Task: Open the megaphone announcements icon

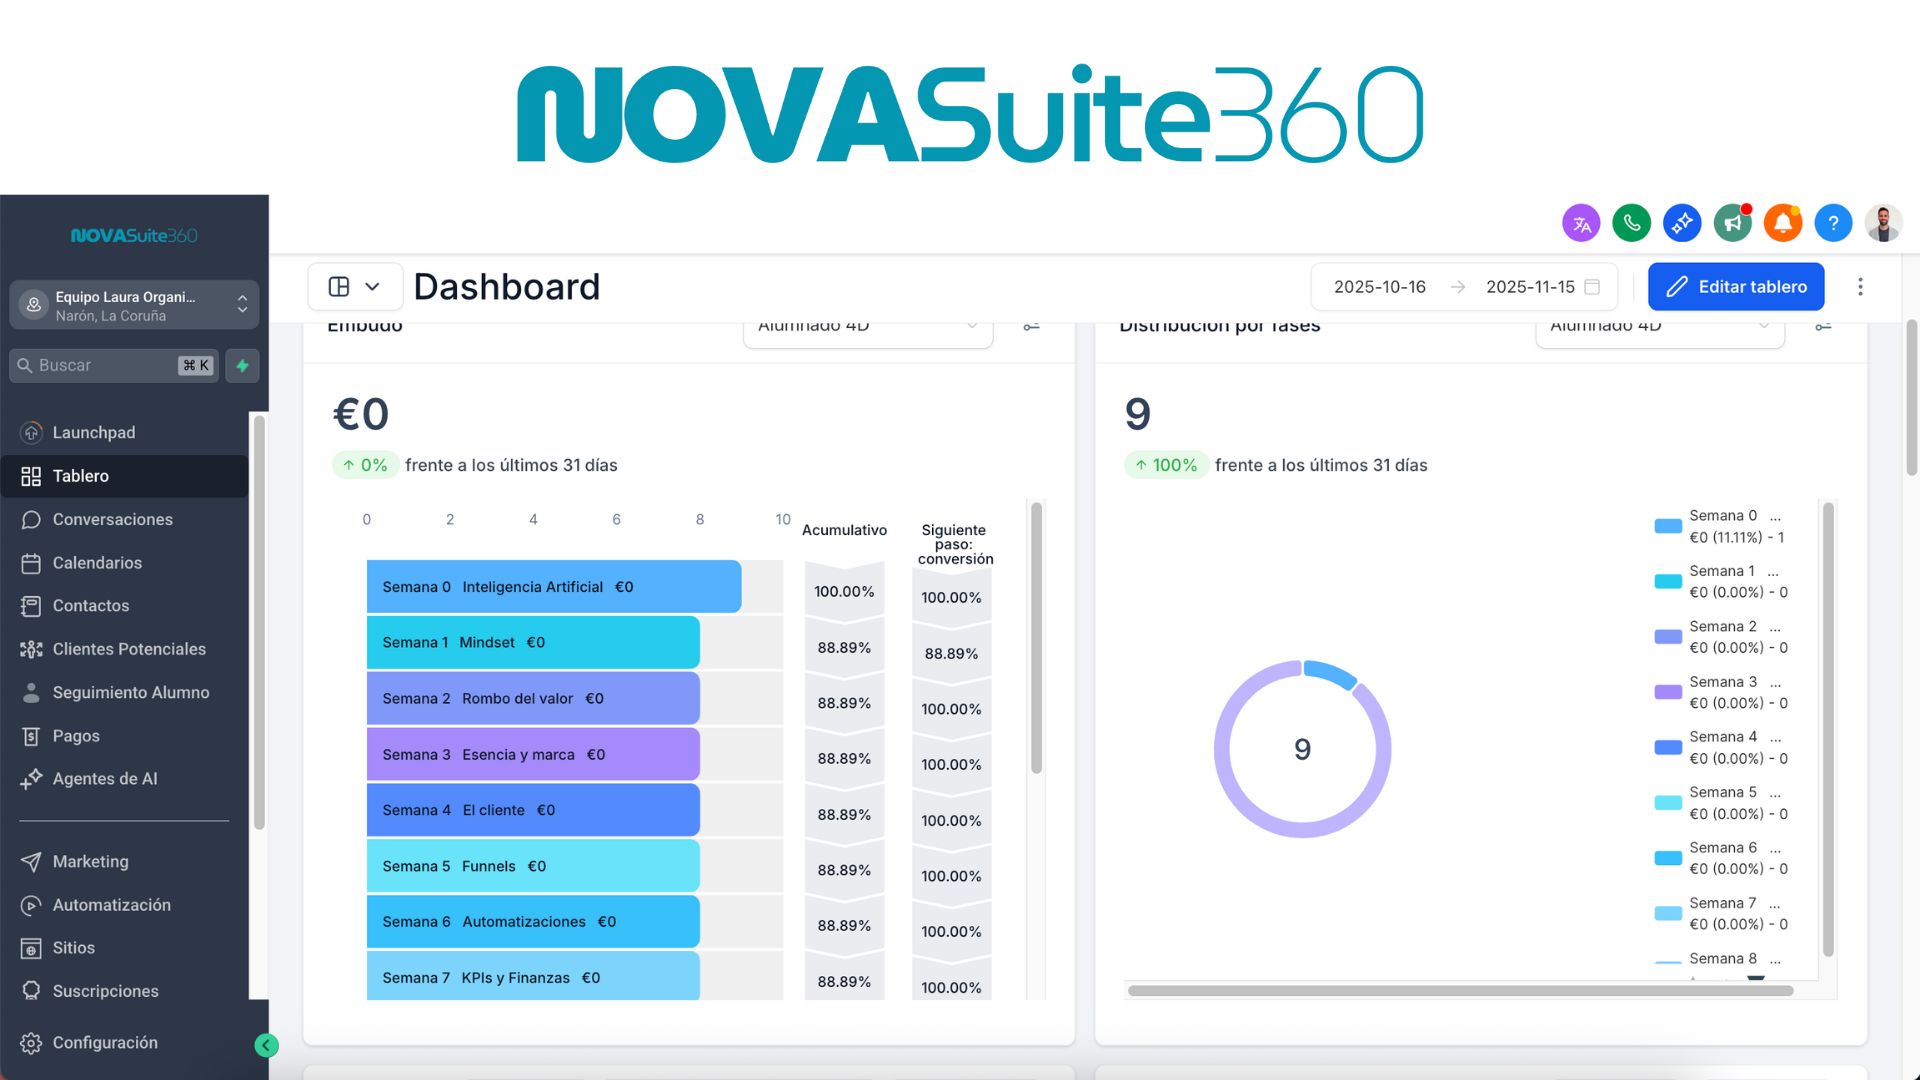Action: 1732,223
